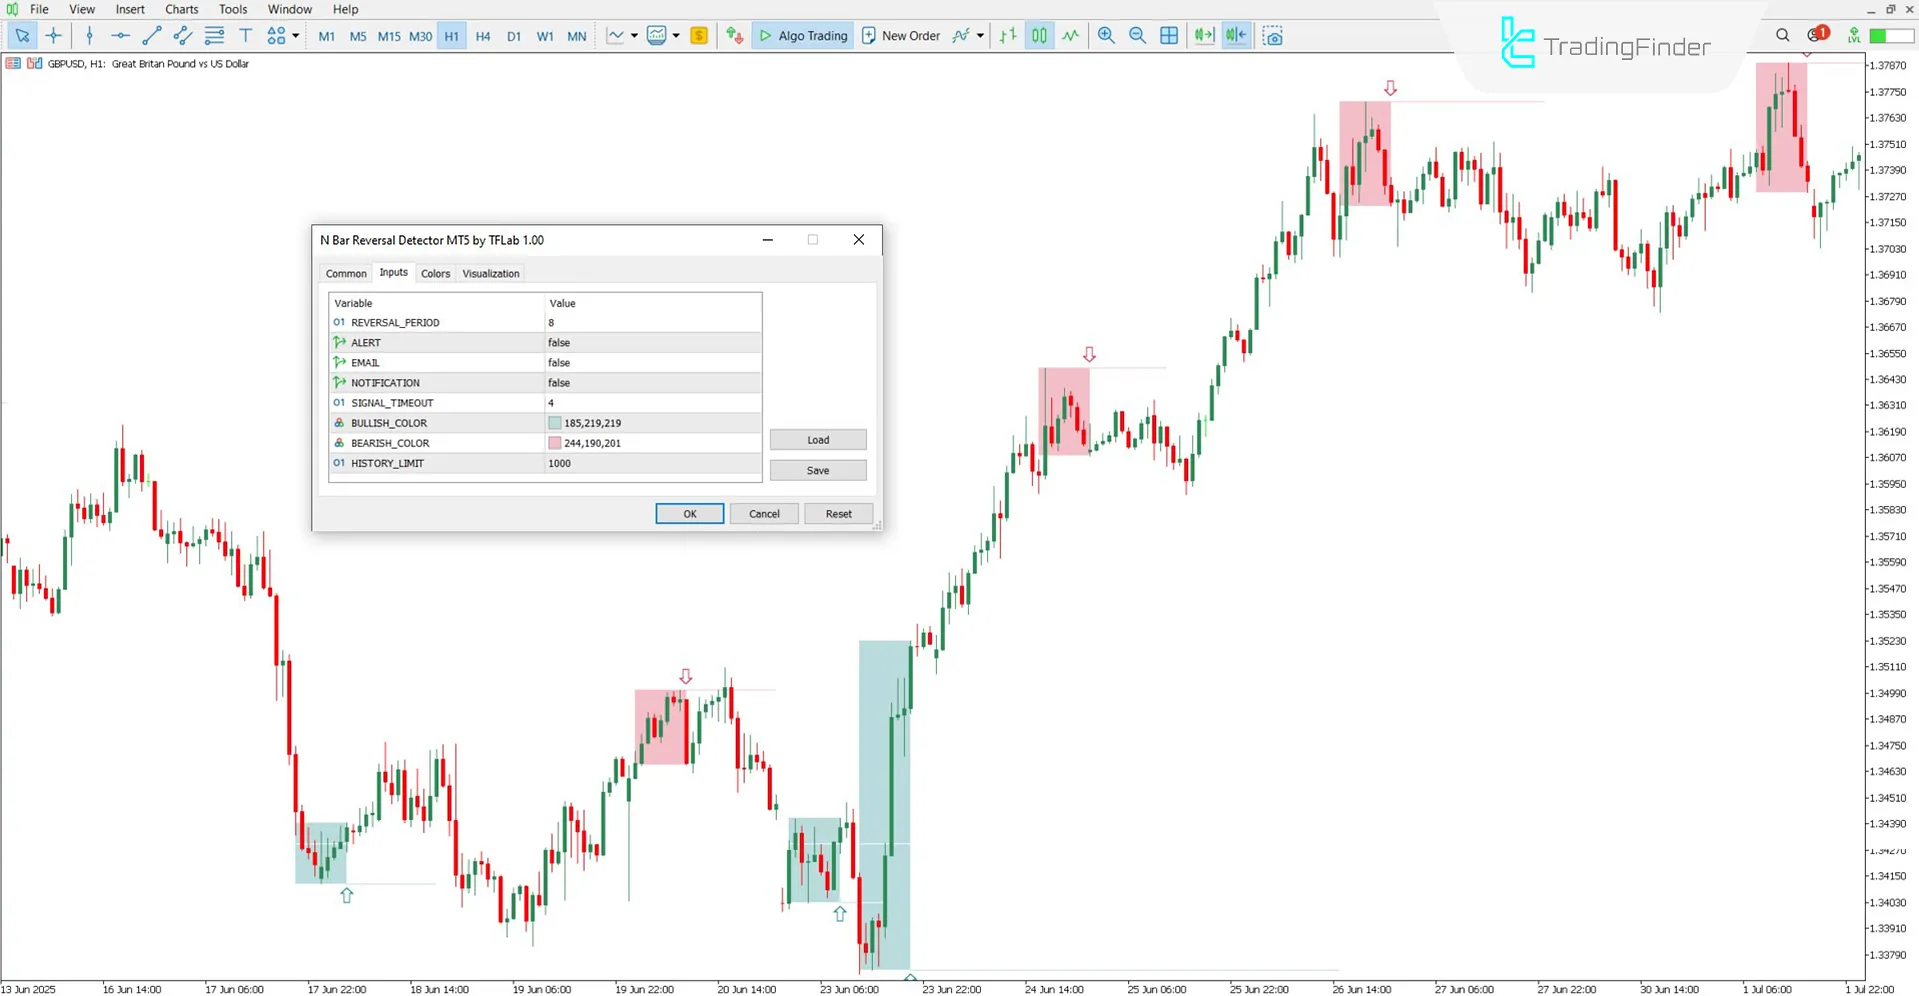Zoom out on the chart
Screen dimensions: 1919x996
coord(1138,35)
